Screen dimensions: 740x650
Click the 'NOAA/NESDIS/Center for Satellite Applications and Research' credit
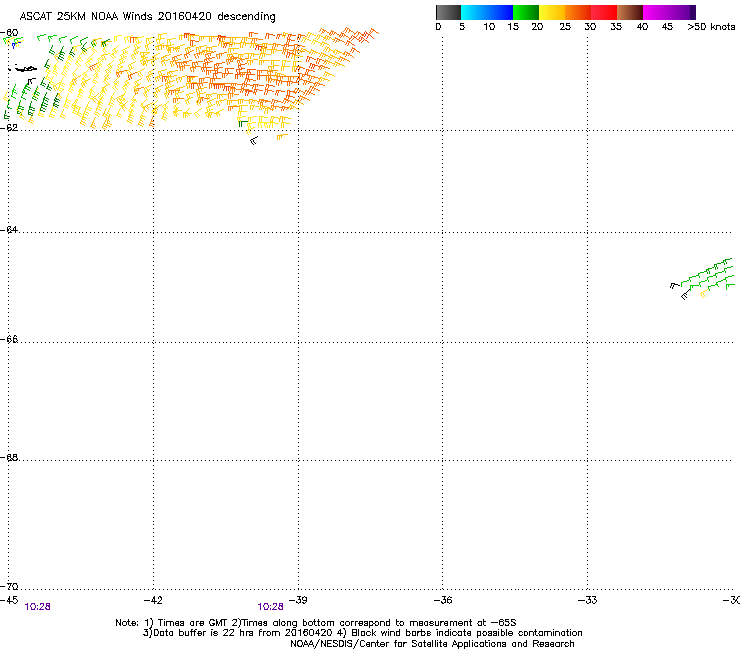pos(432,644)
